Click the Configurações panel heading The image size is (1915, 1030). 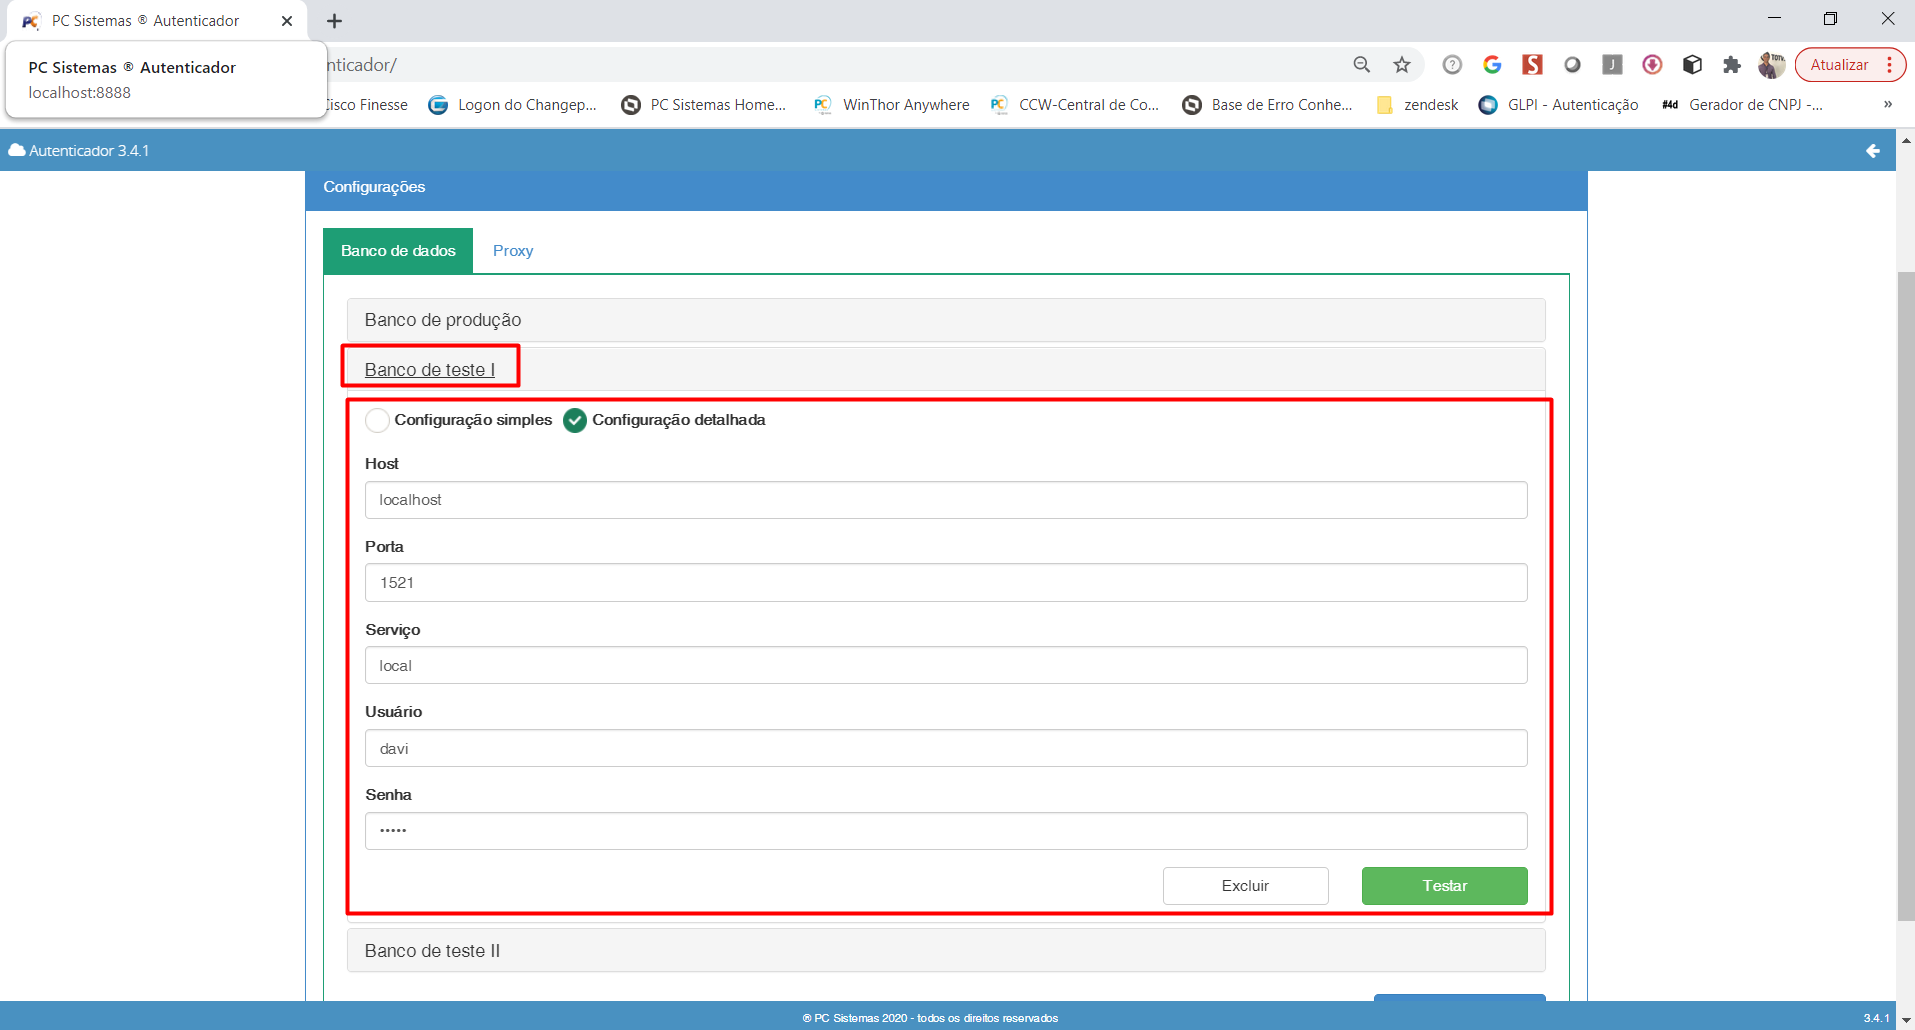pyautogui.click(x=374, y=187)
